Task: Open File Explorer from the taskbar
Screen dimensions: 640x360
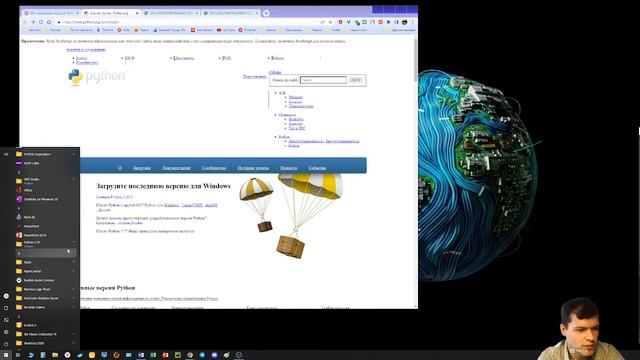Action: [x=55, y=355]
